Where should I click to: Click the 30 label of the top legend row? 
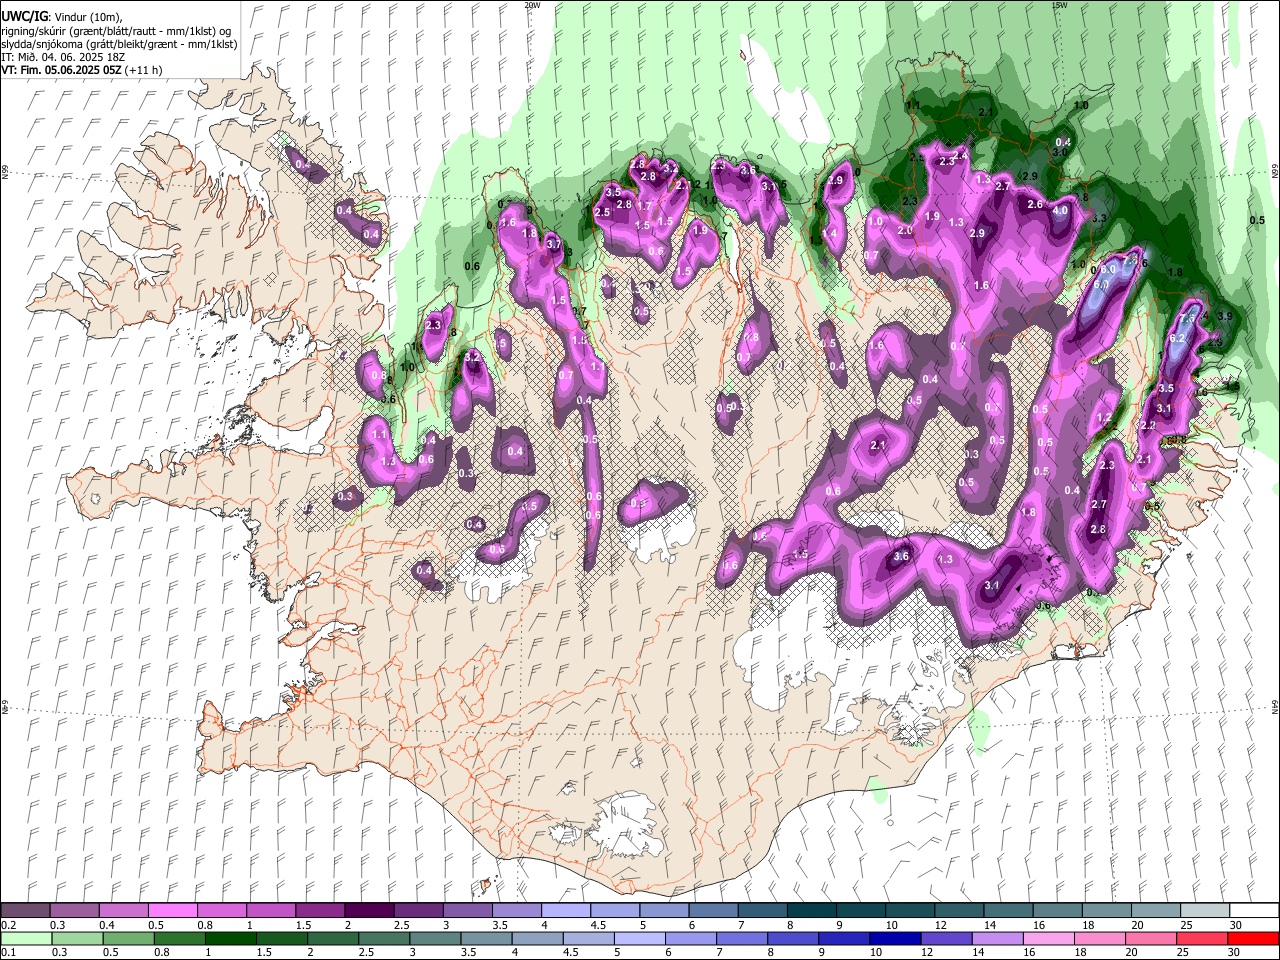[x=1236, y=925]
